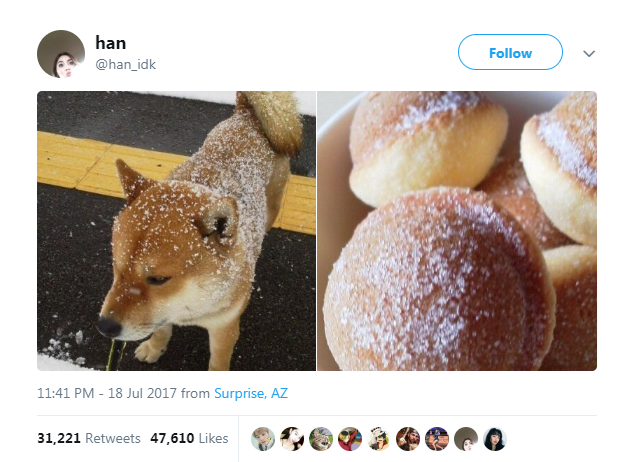Click the seventh liker avatar with the blue background
The width and height of the screenshot is (635, 462).
click(x=437, y=439)
